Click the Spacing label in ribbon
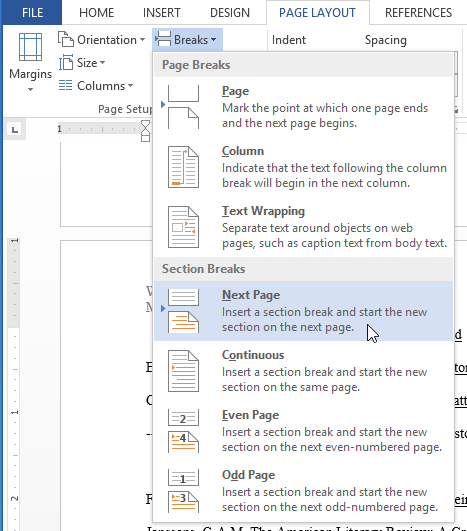The image size is (467, 531). click(x=386, y=40)
